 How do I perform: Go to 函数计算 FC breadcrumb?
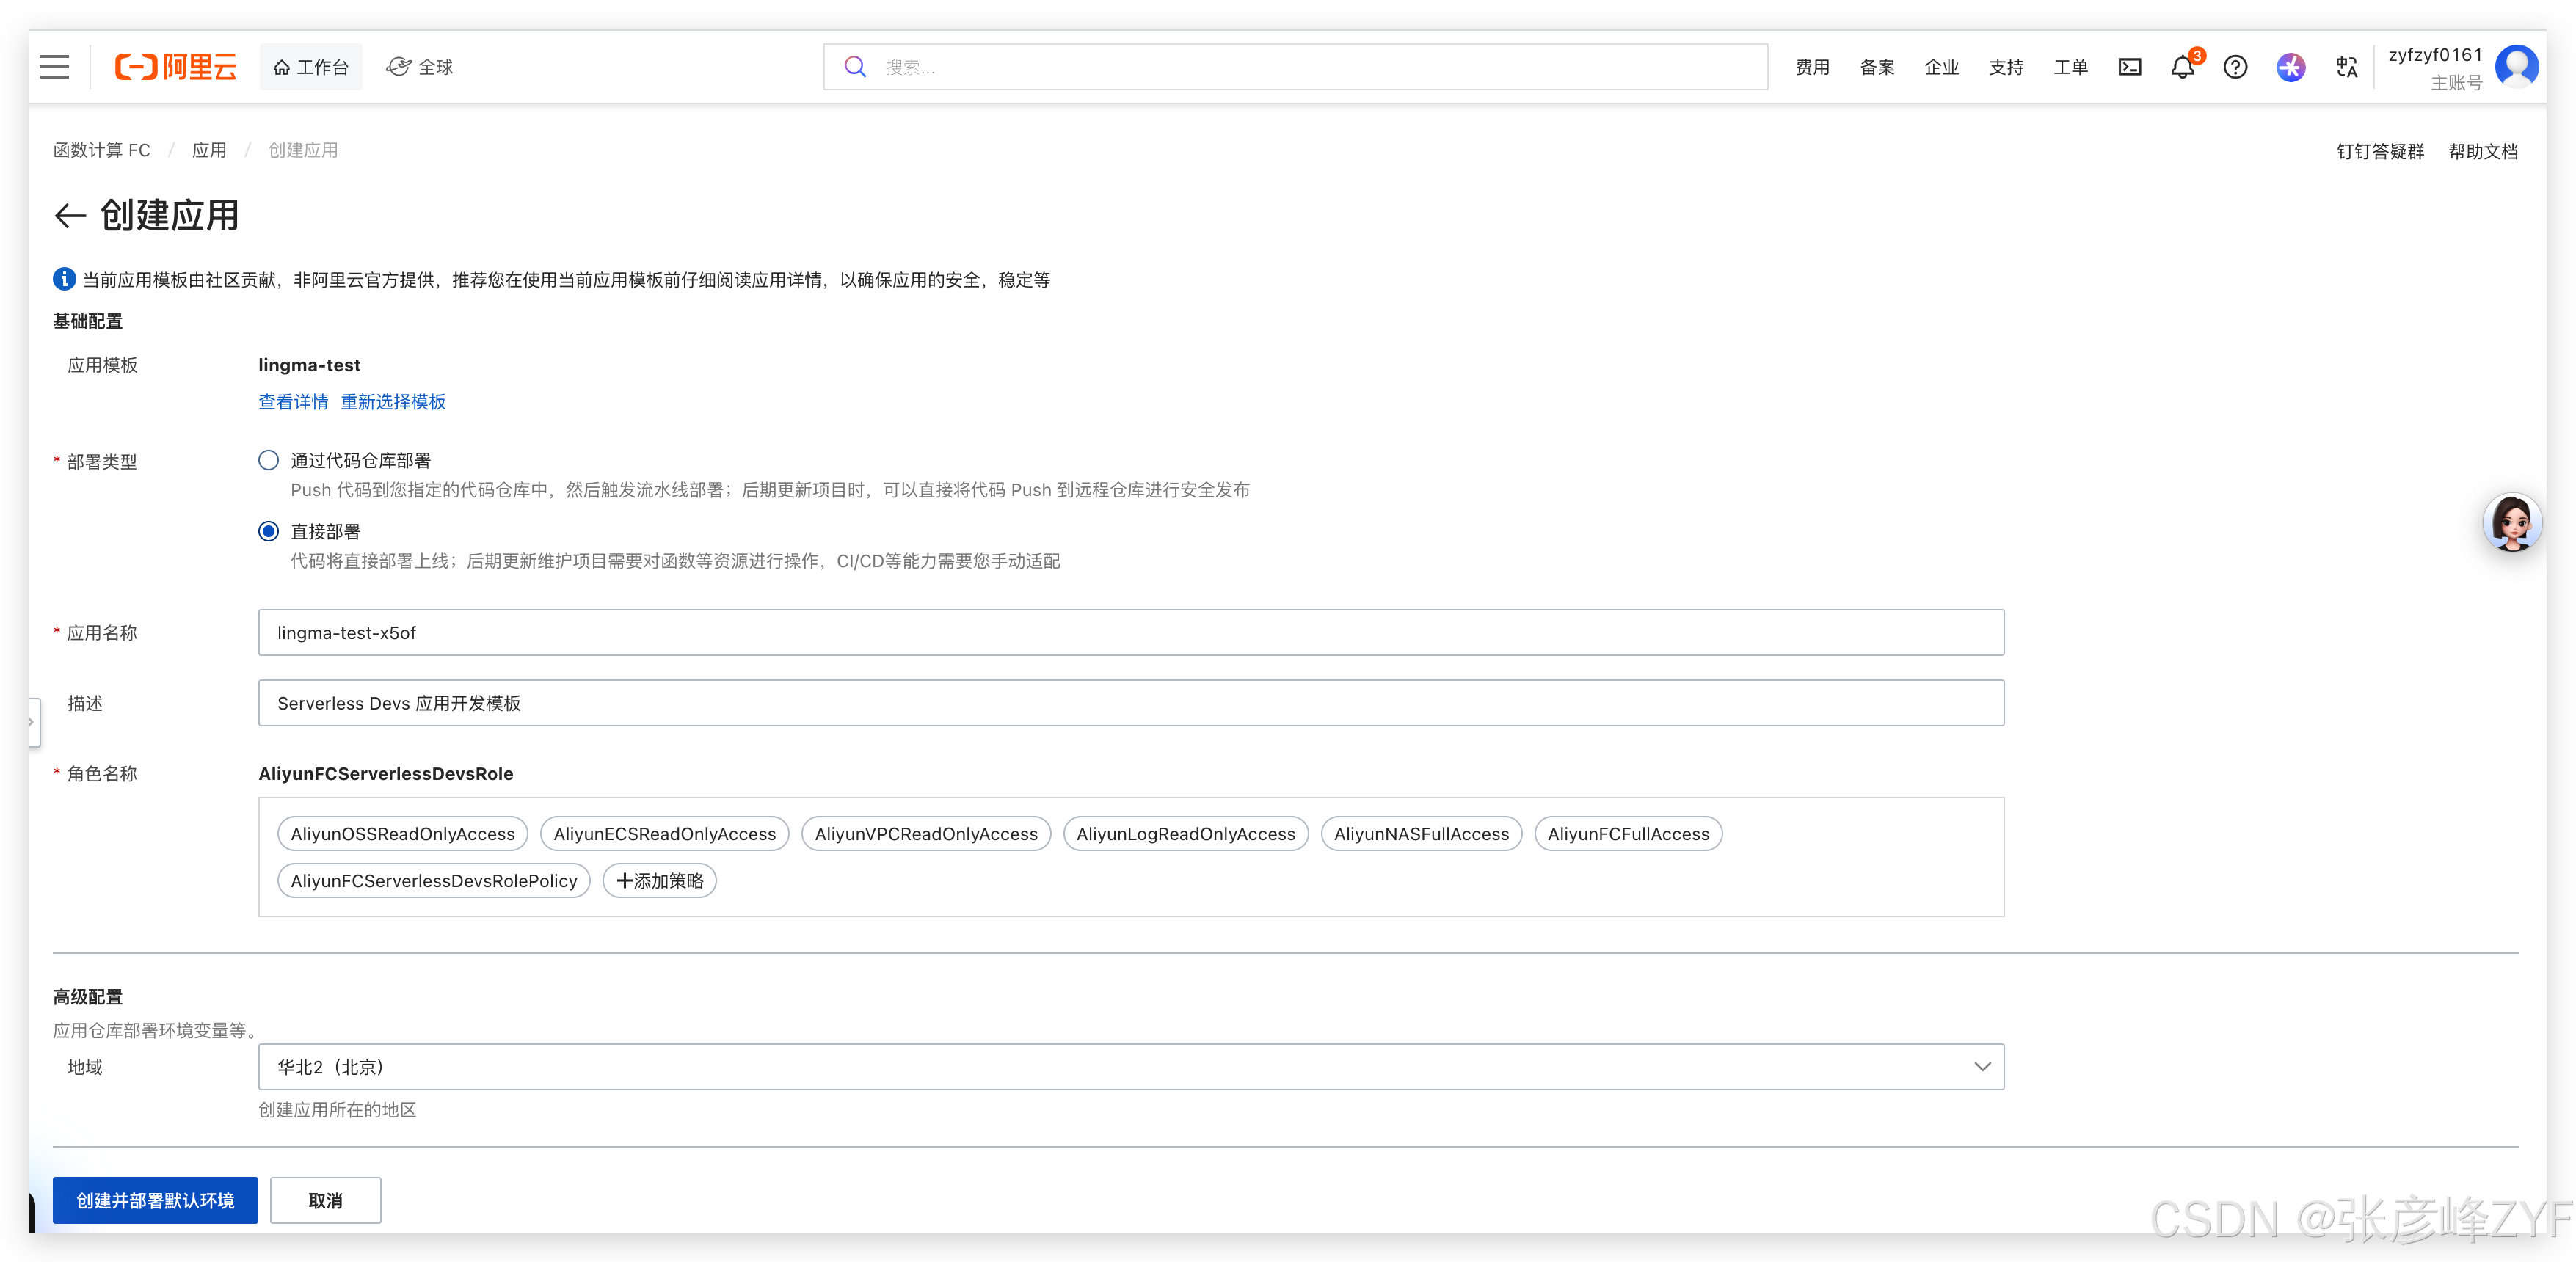(102, 150)
